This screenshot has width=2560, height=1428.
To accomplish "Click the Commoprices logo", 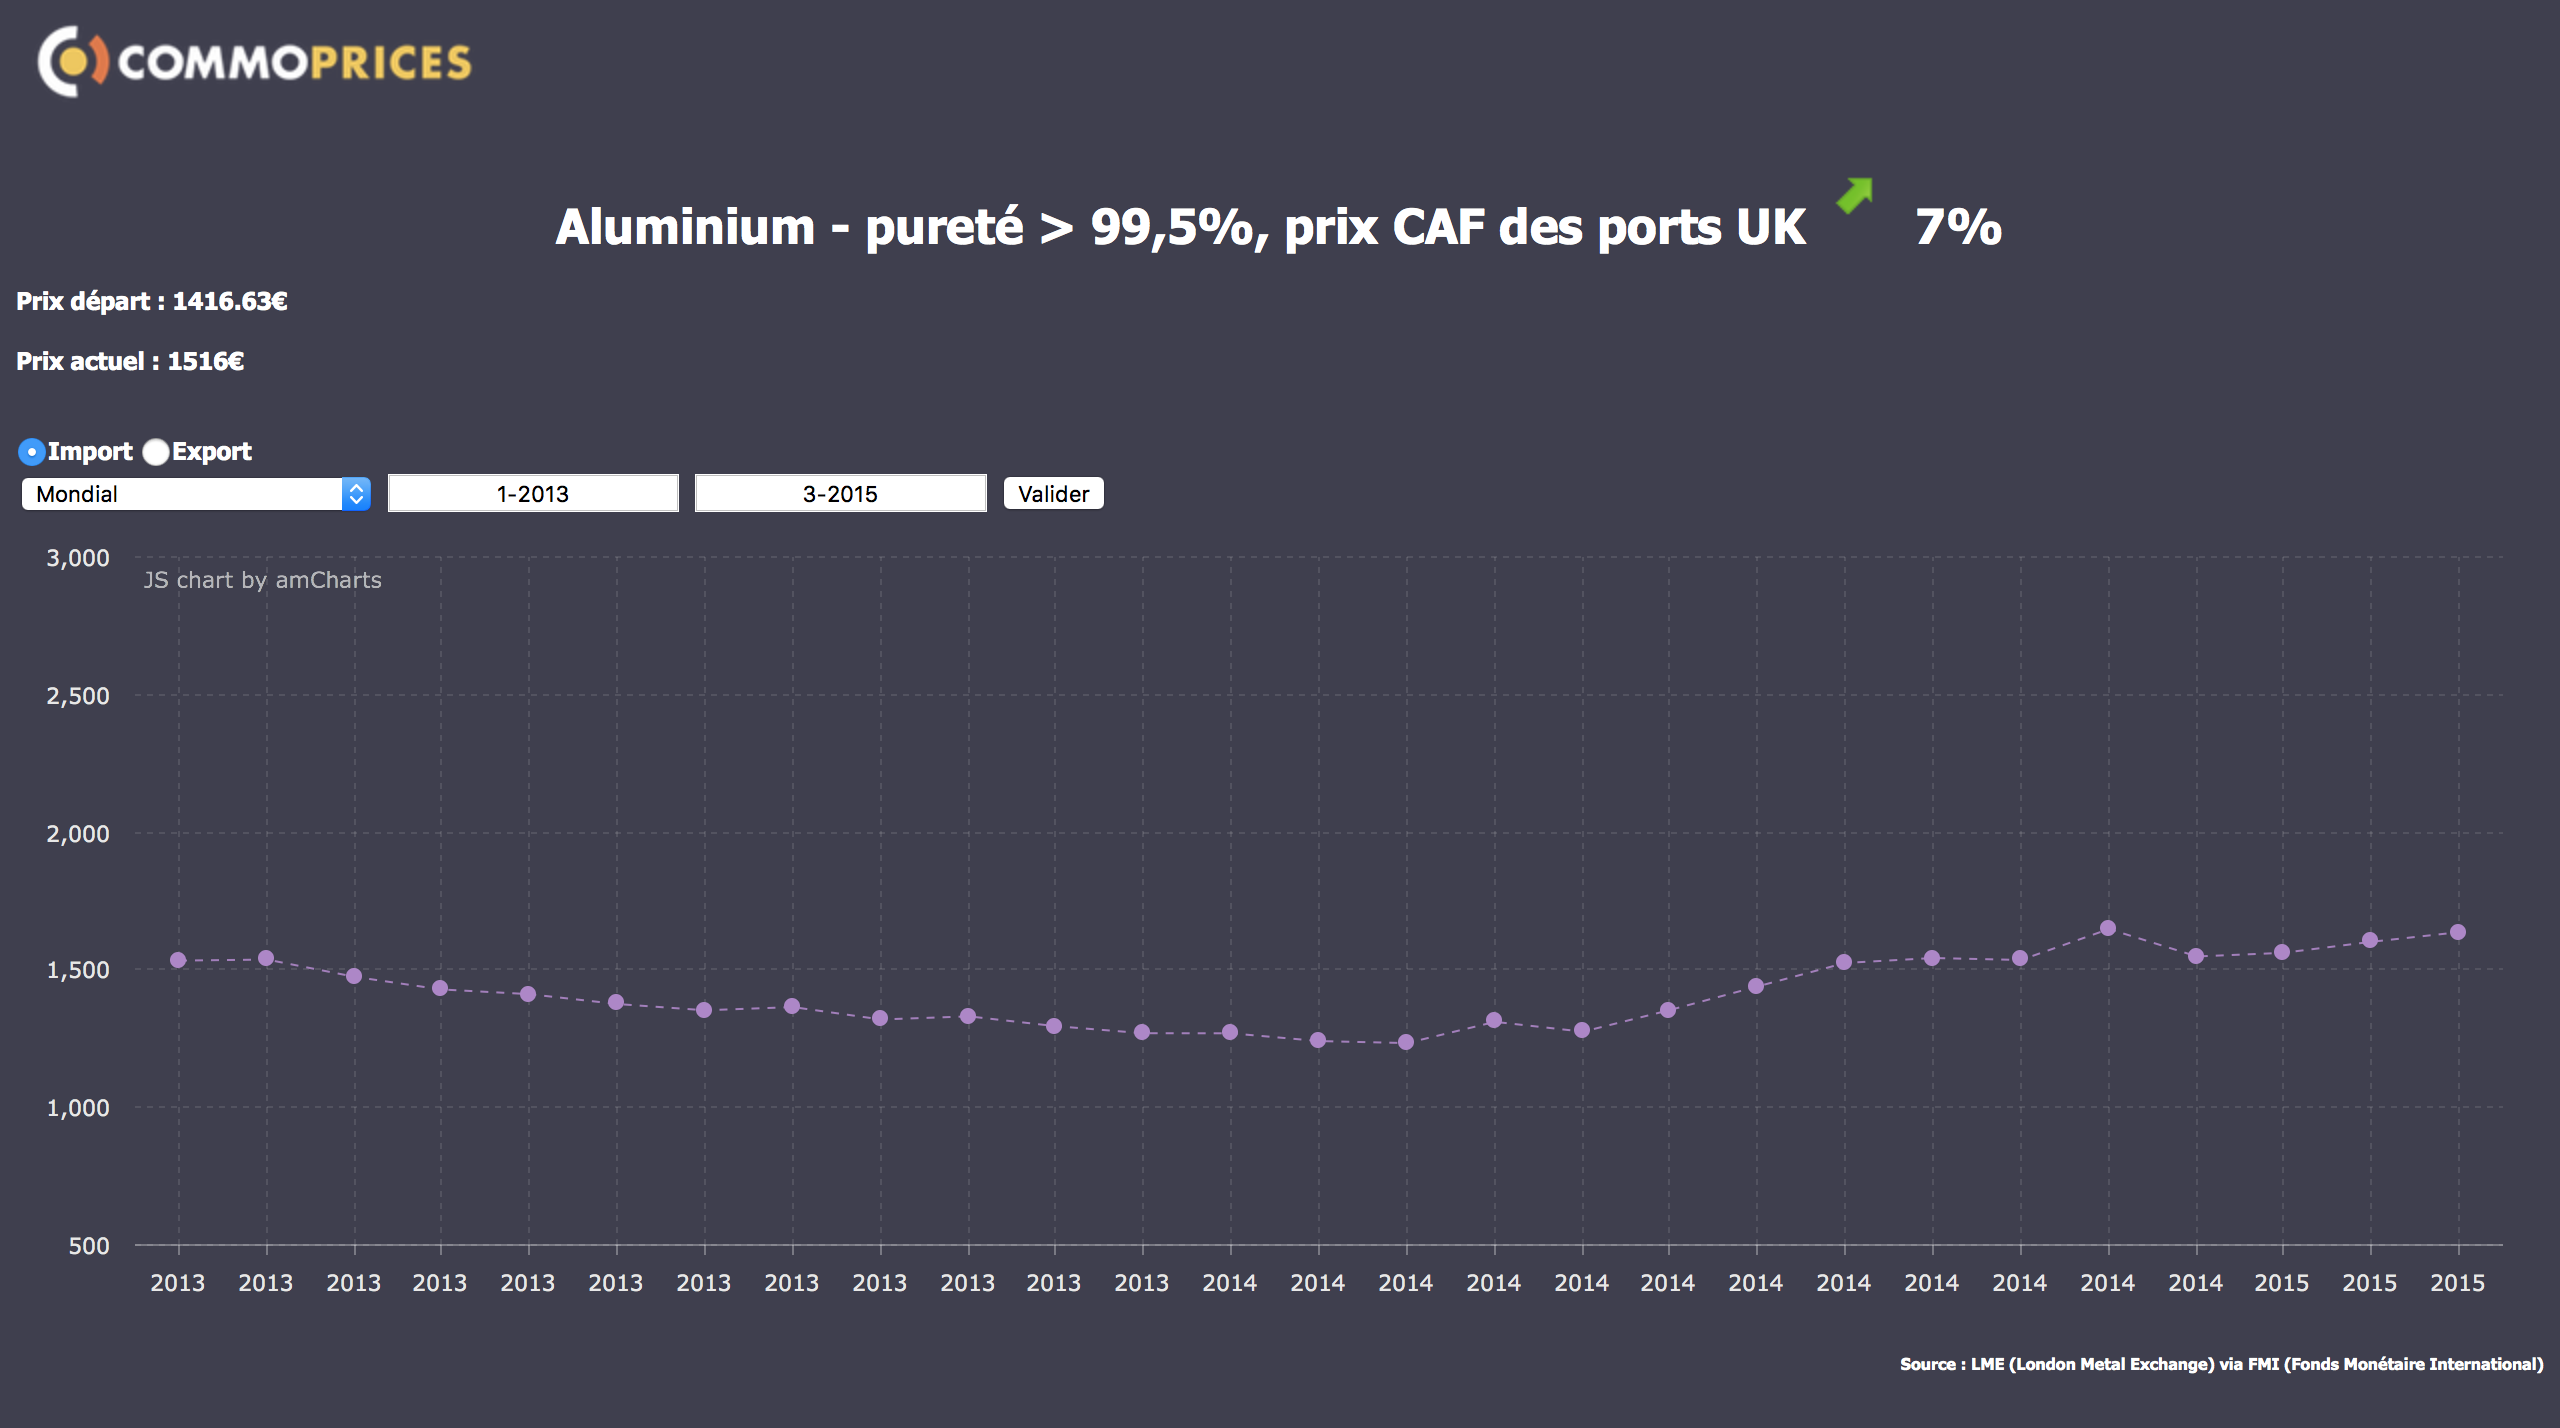I will click(x=254, y=62).
